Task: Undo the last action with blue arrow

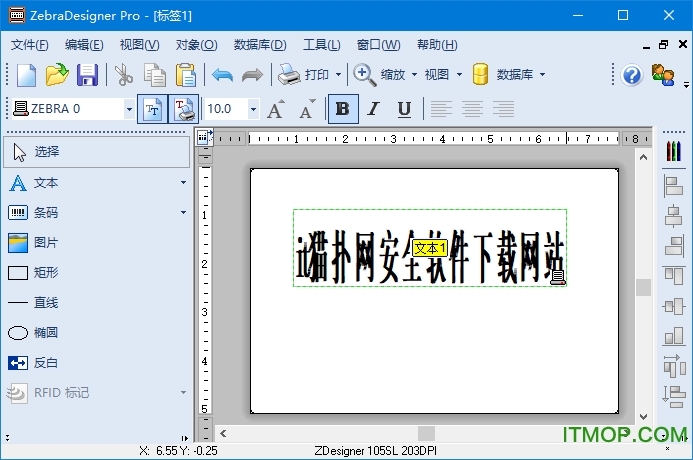Action: [222, 75]
